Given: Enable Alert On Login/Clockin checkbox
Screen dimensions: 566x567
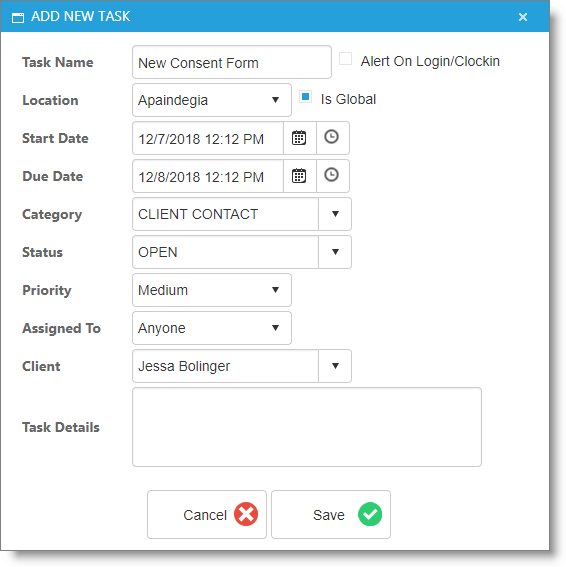Looking at the screenshot, I should (345, 59).
